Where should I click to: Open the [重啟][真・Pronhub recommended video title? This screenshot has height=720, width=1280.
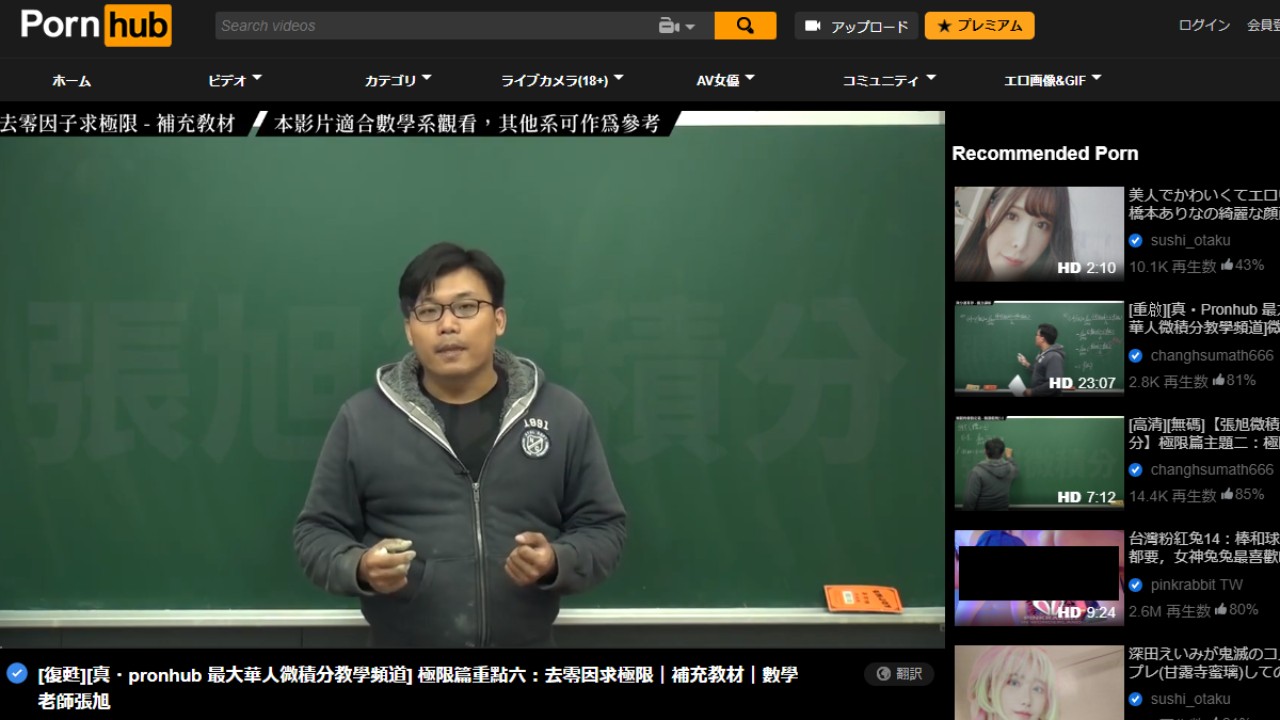pos(1204,319)
